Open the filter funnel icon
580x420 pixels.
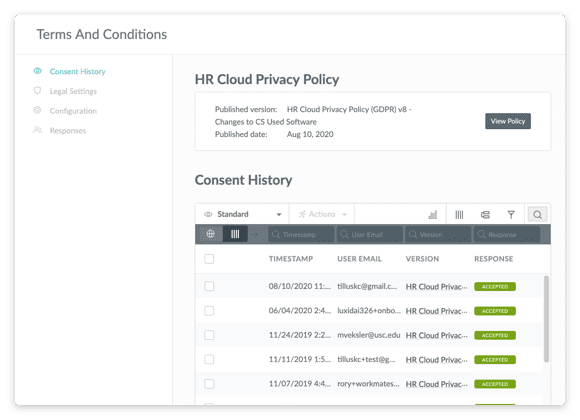pyautogui.click(x=511, y=215)
